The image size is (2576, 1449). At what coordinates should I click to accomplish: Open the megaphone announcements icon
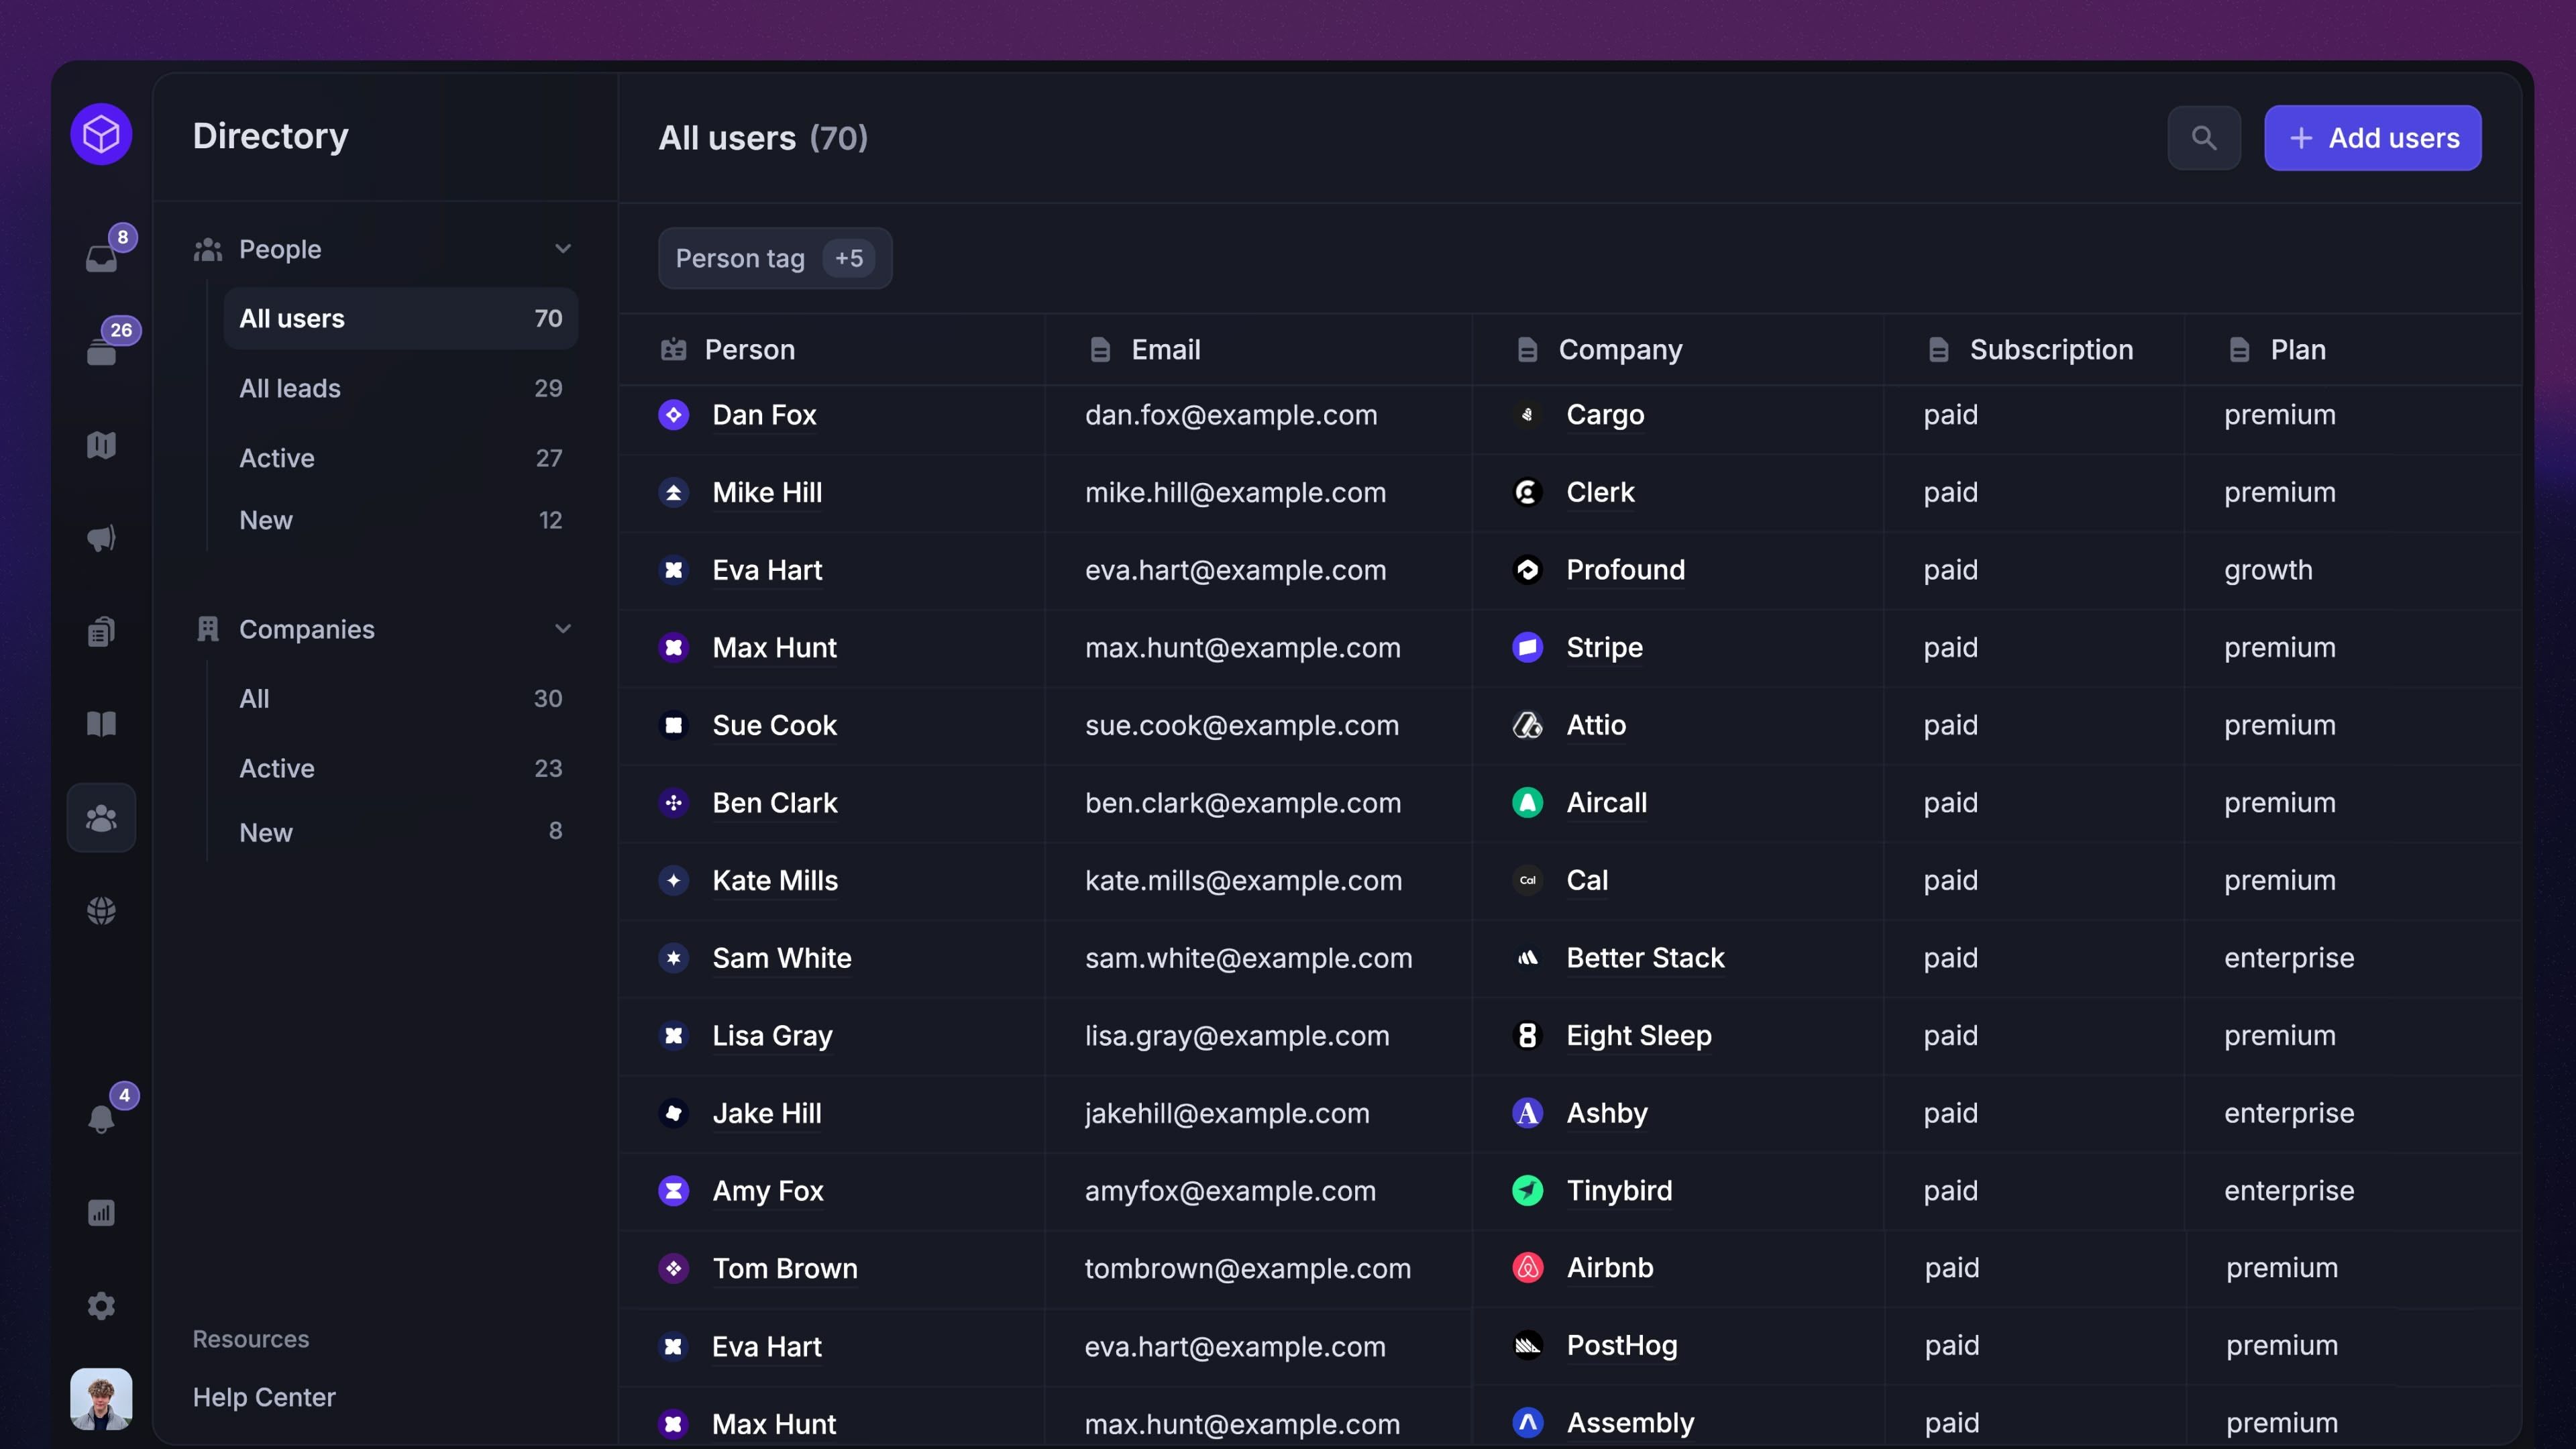tap(101, 538)
